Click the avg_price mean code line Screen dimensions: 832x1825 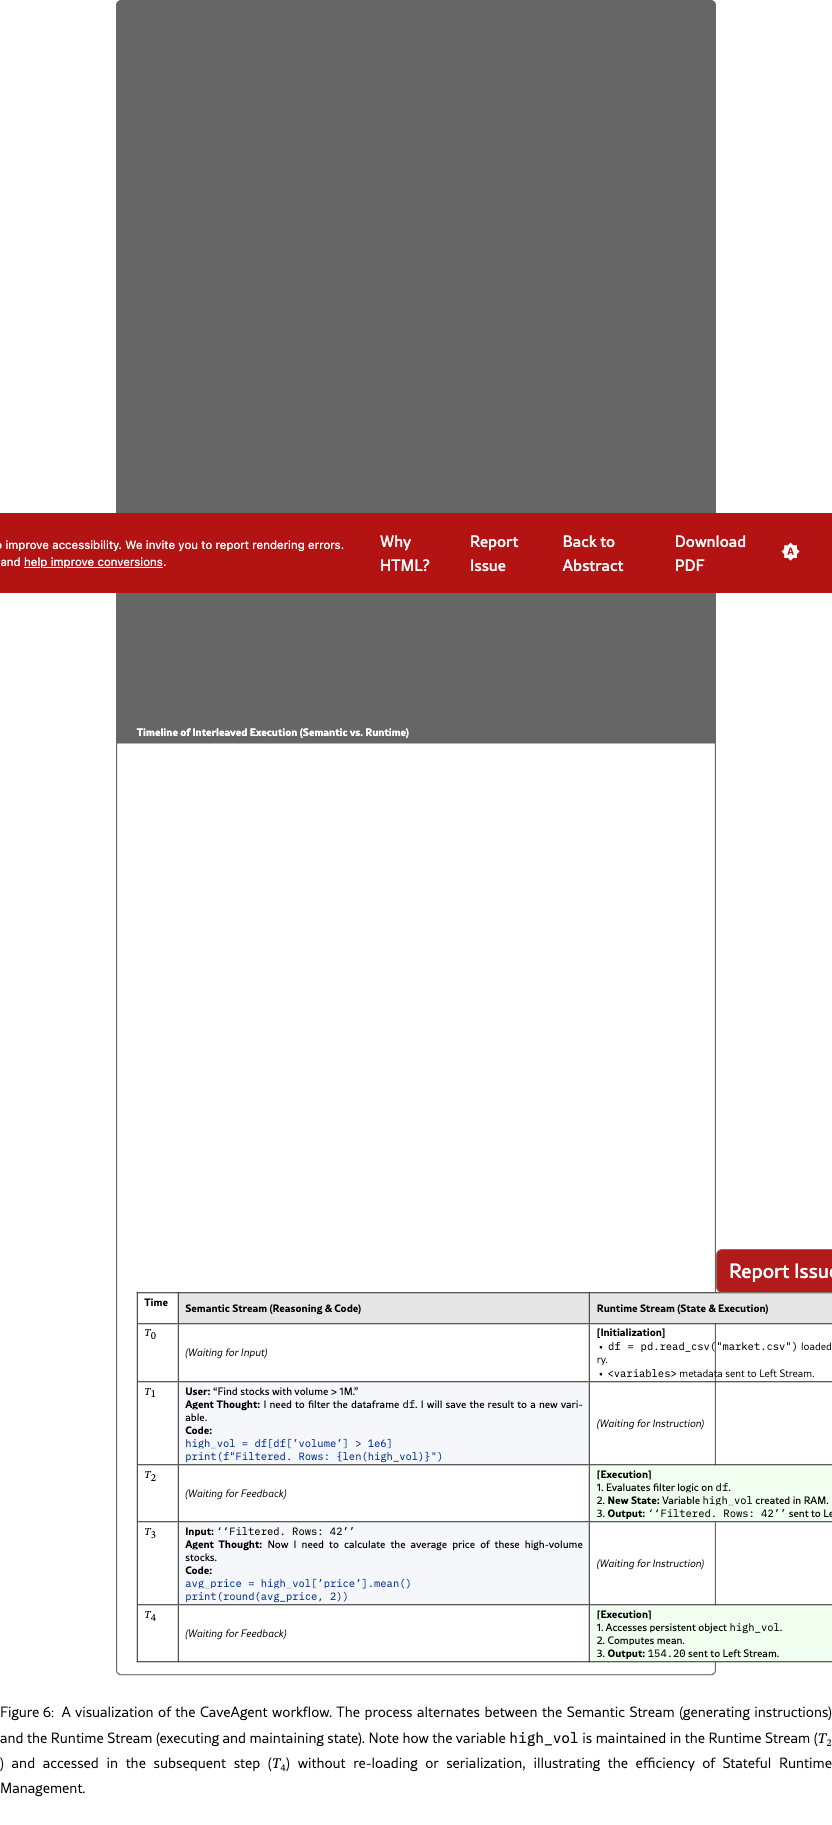[x=297, y=1583]
